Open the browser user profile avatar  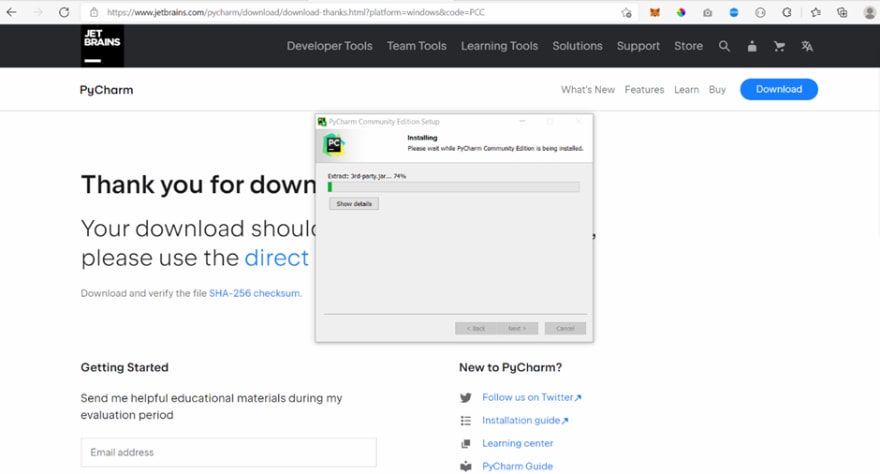coord(869,12)
